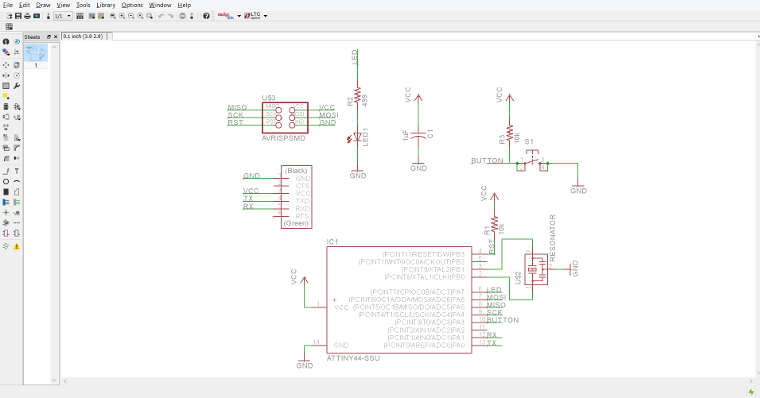Click the AVRISPSMD component label
Image resolution: width=760 pixels, height=398 pixels.
click(x=284, y=138)
